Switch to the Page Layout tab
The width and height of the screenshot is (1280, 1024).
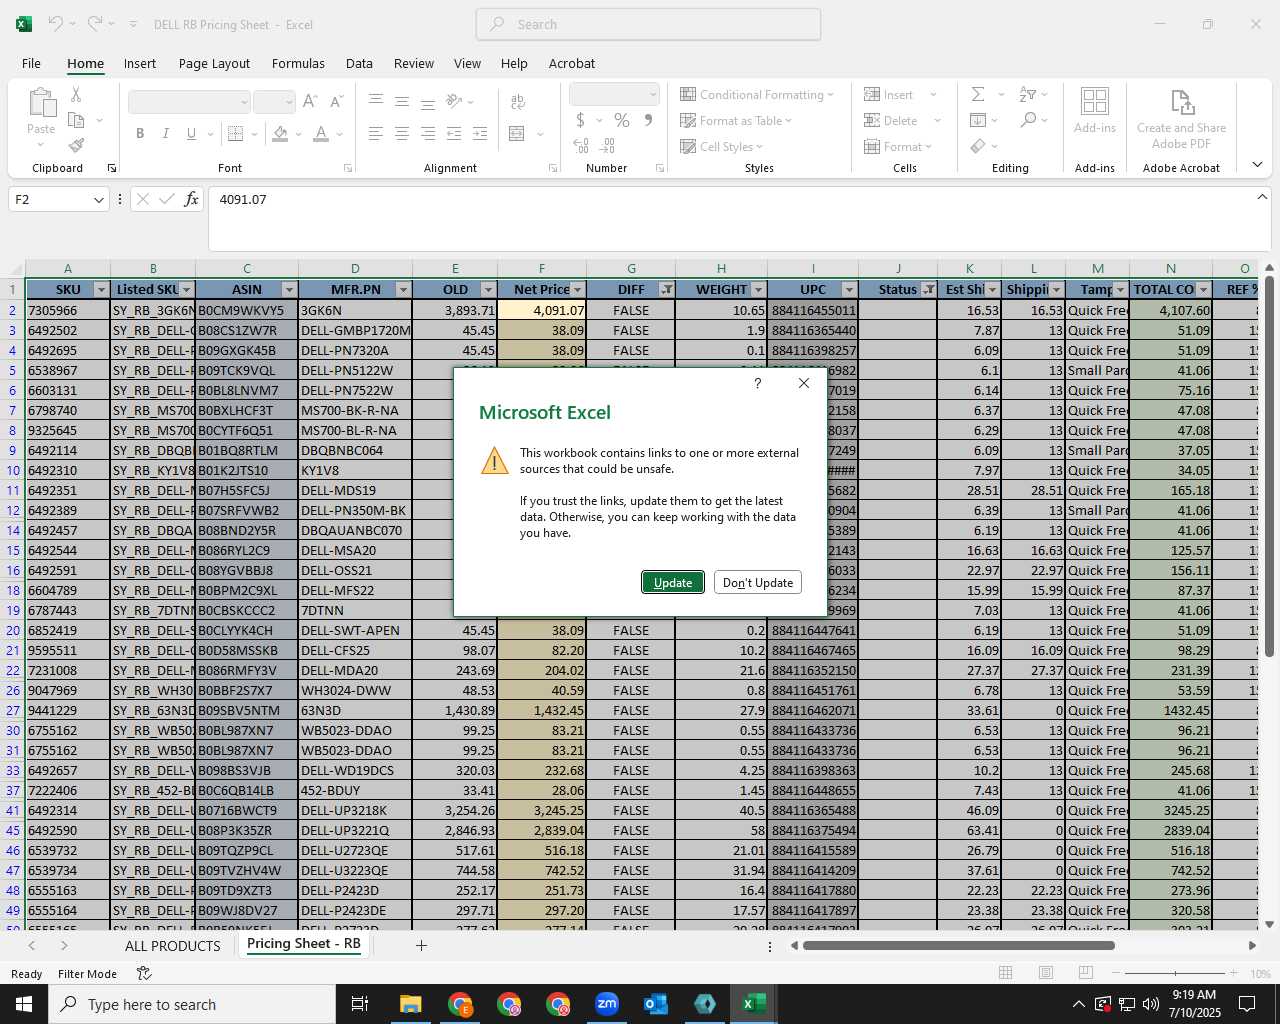click(214, 63)
